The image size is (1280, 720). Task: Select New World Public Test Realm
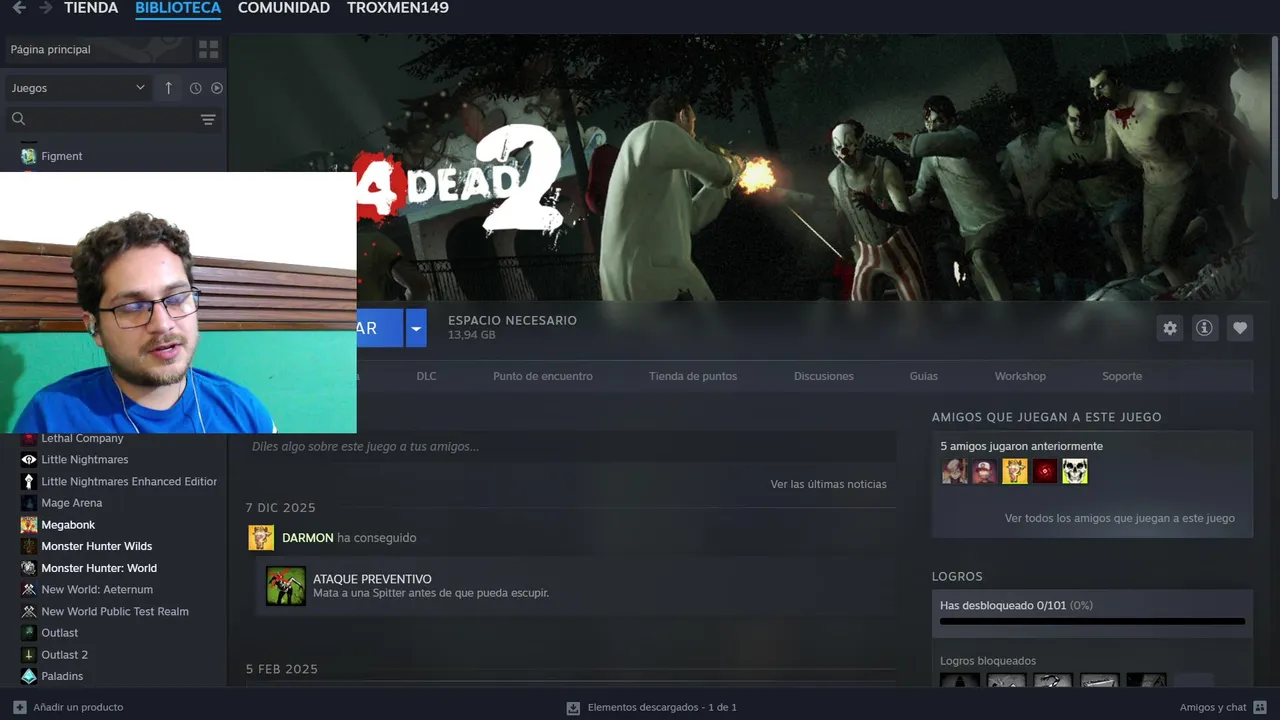pos(115,612)
